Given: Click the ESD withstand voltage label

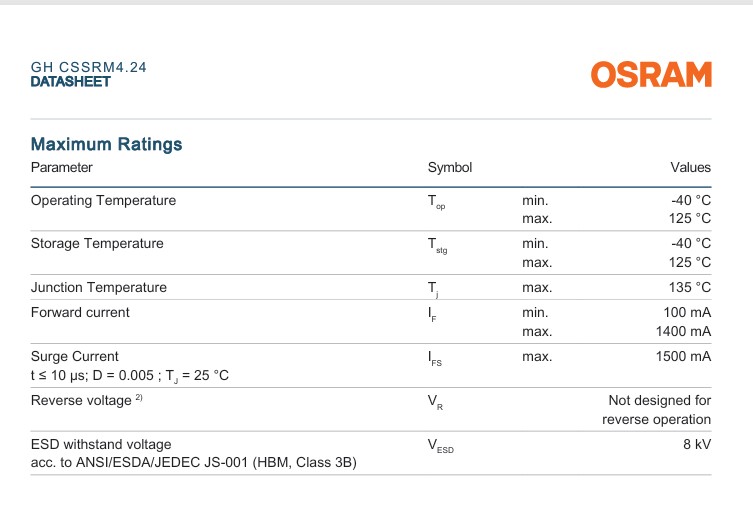Looking at the screenshot, I should point(101,444).
